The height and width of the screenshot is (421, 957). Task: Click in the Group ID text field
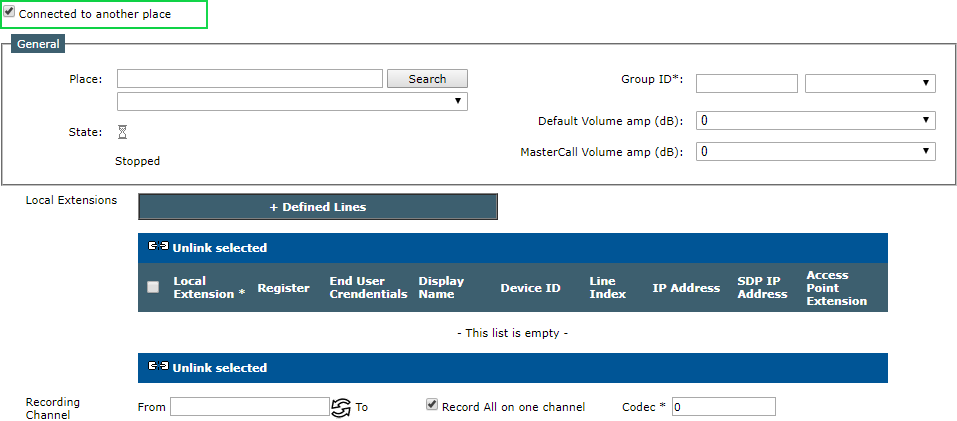pos(747,83)
